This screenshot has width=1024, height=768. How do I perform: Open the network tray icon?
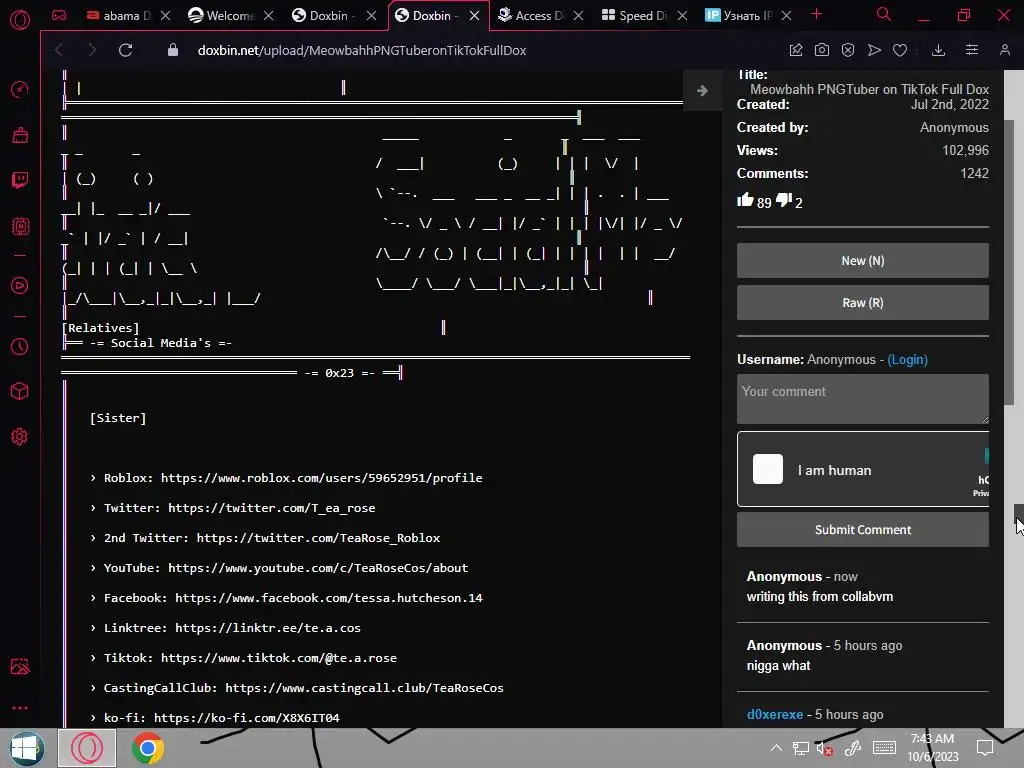(800, 748)
